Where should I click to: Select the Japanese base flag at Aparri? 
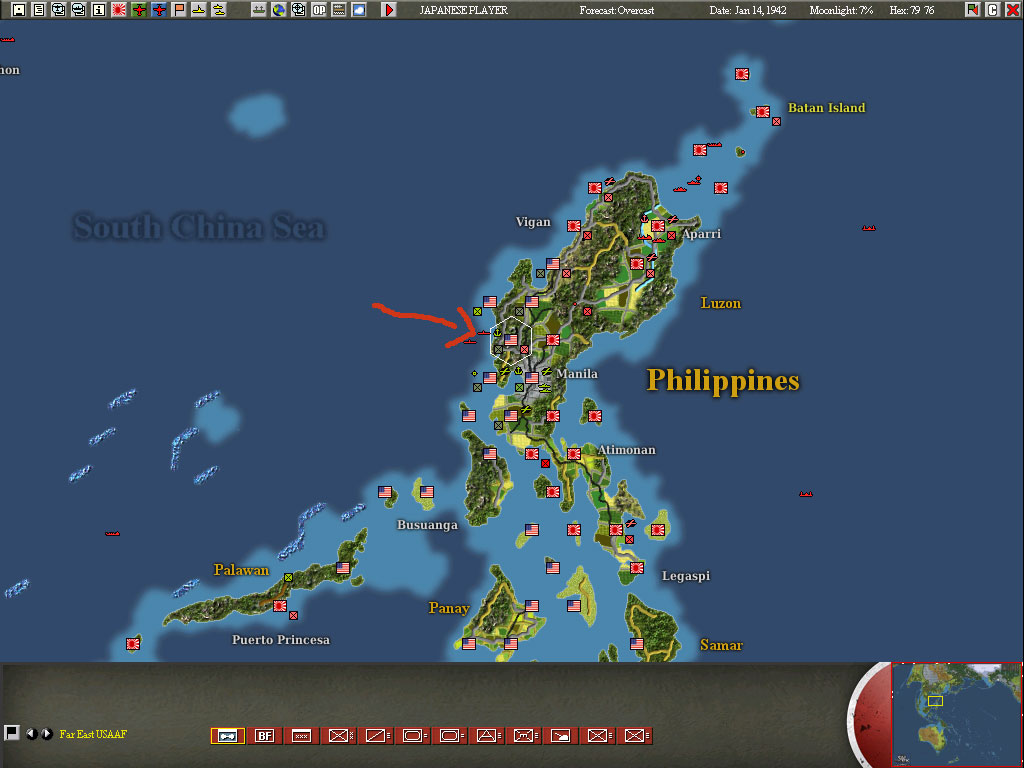(x=658, y=226)
